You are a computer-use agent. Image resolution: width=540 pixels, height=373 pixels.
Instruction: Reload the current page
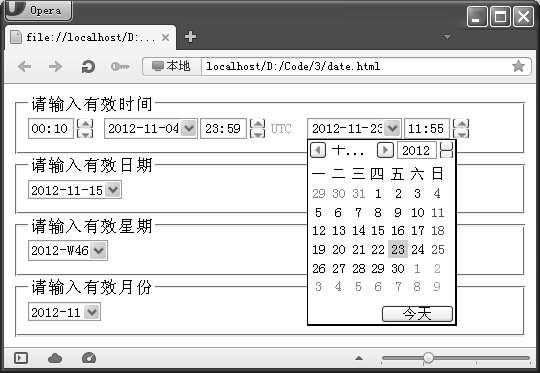click(x=88, y=66)
